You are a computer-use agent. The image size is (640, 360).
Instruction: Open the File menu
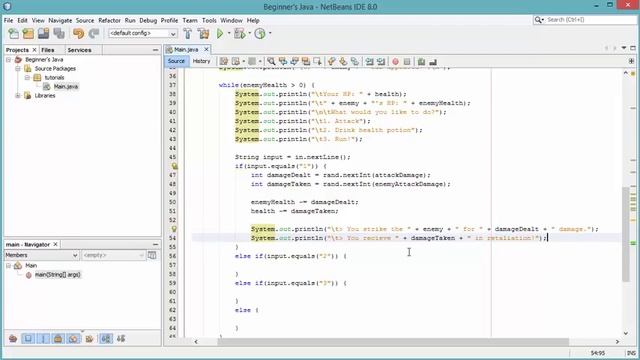(8, 20)
